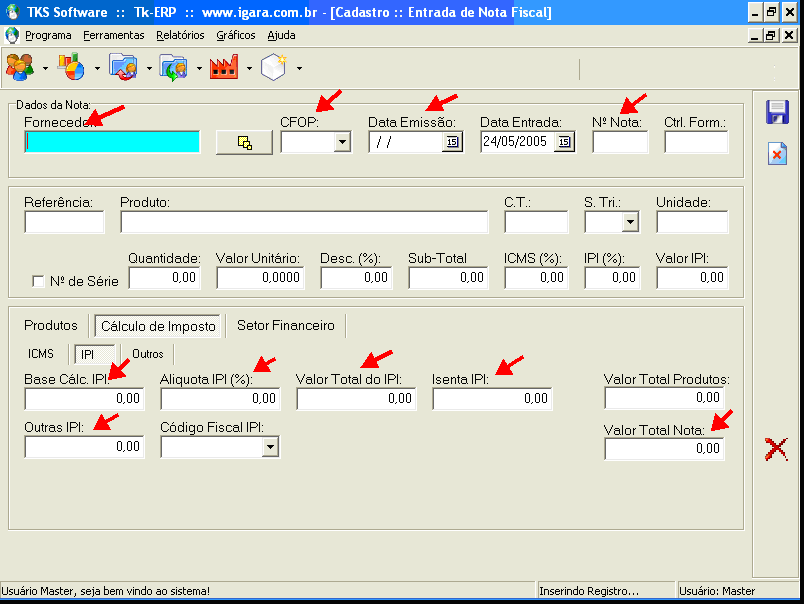
Task: Open the Ferramentas menu
Action: pos(114,35)
